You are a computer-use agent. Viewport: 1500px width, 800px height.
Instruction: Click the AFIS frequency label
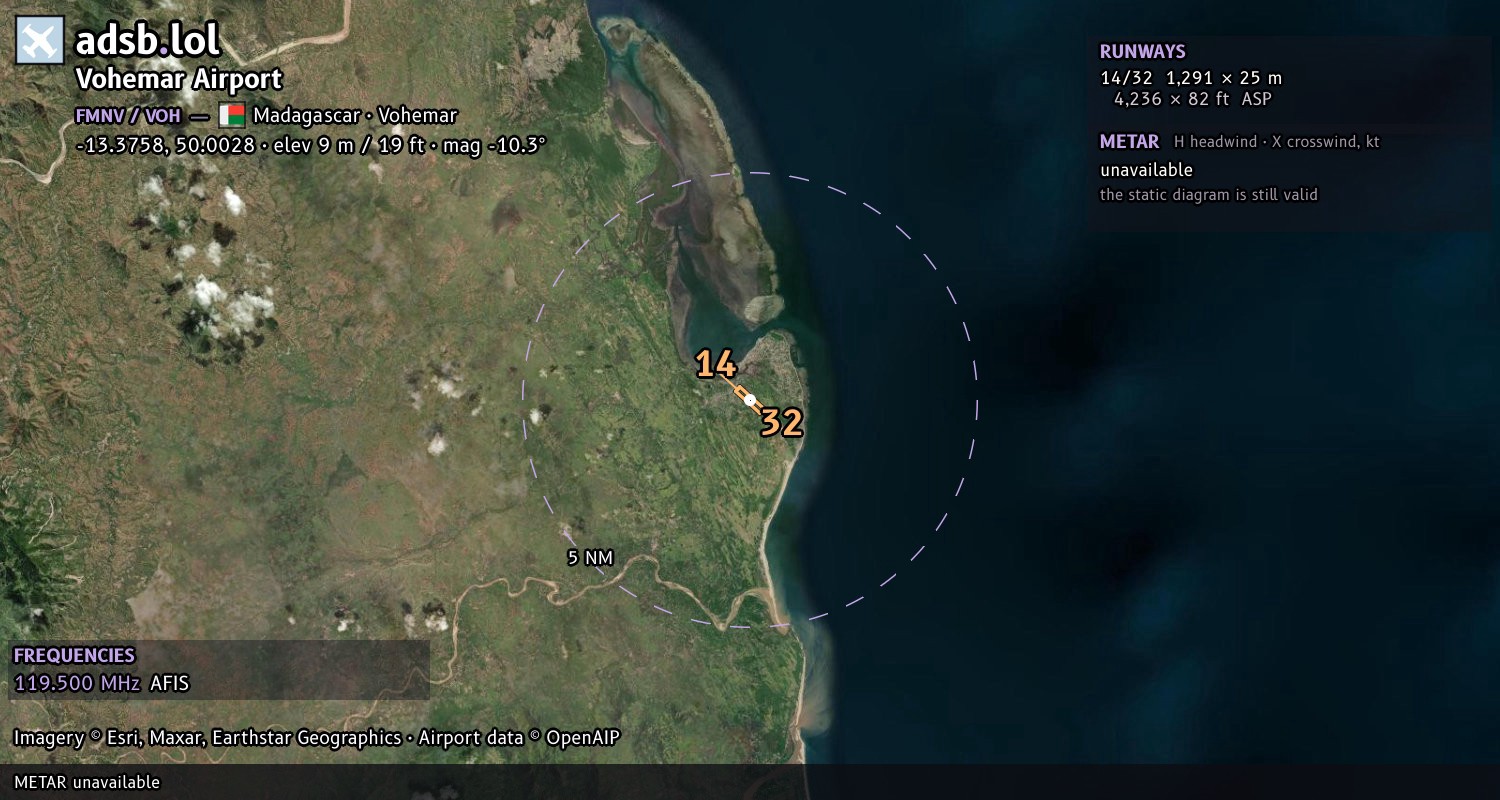coord(169,684)
